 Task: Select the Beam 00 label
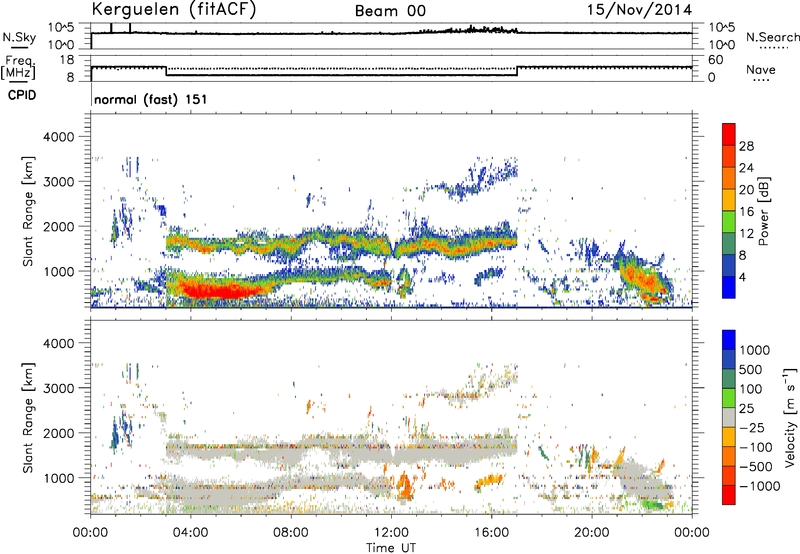click(390, 11)
